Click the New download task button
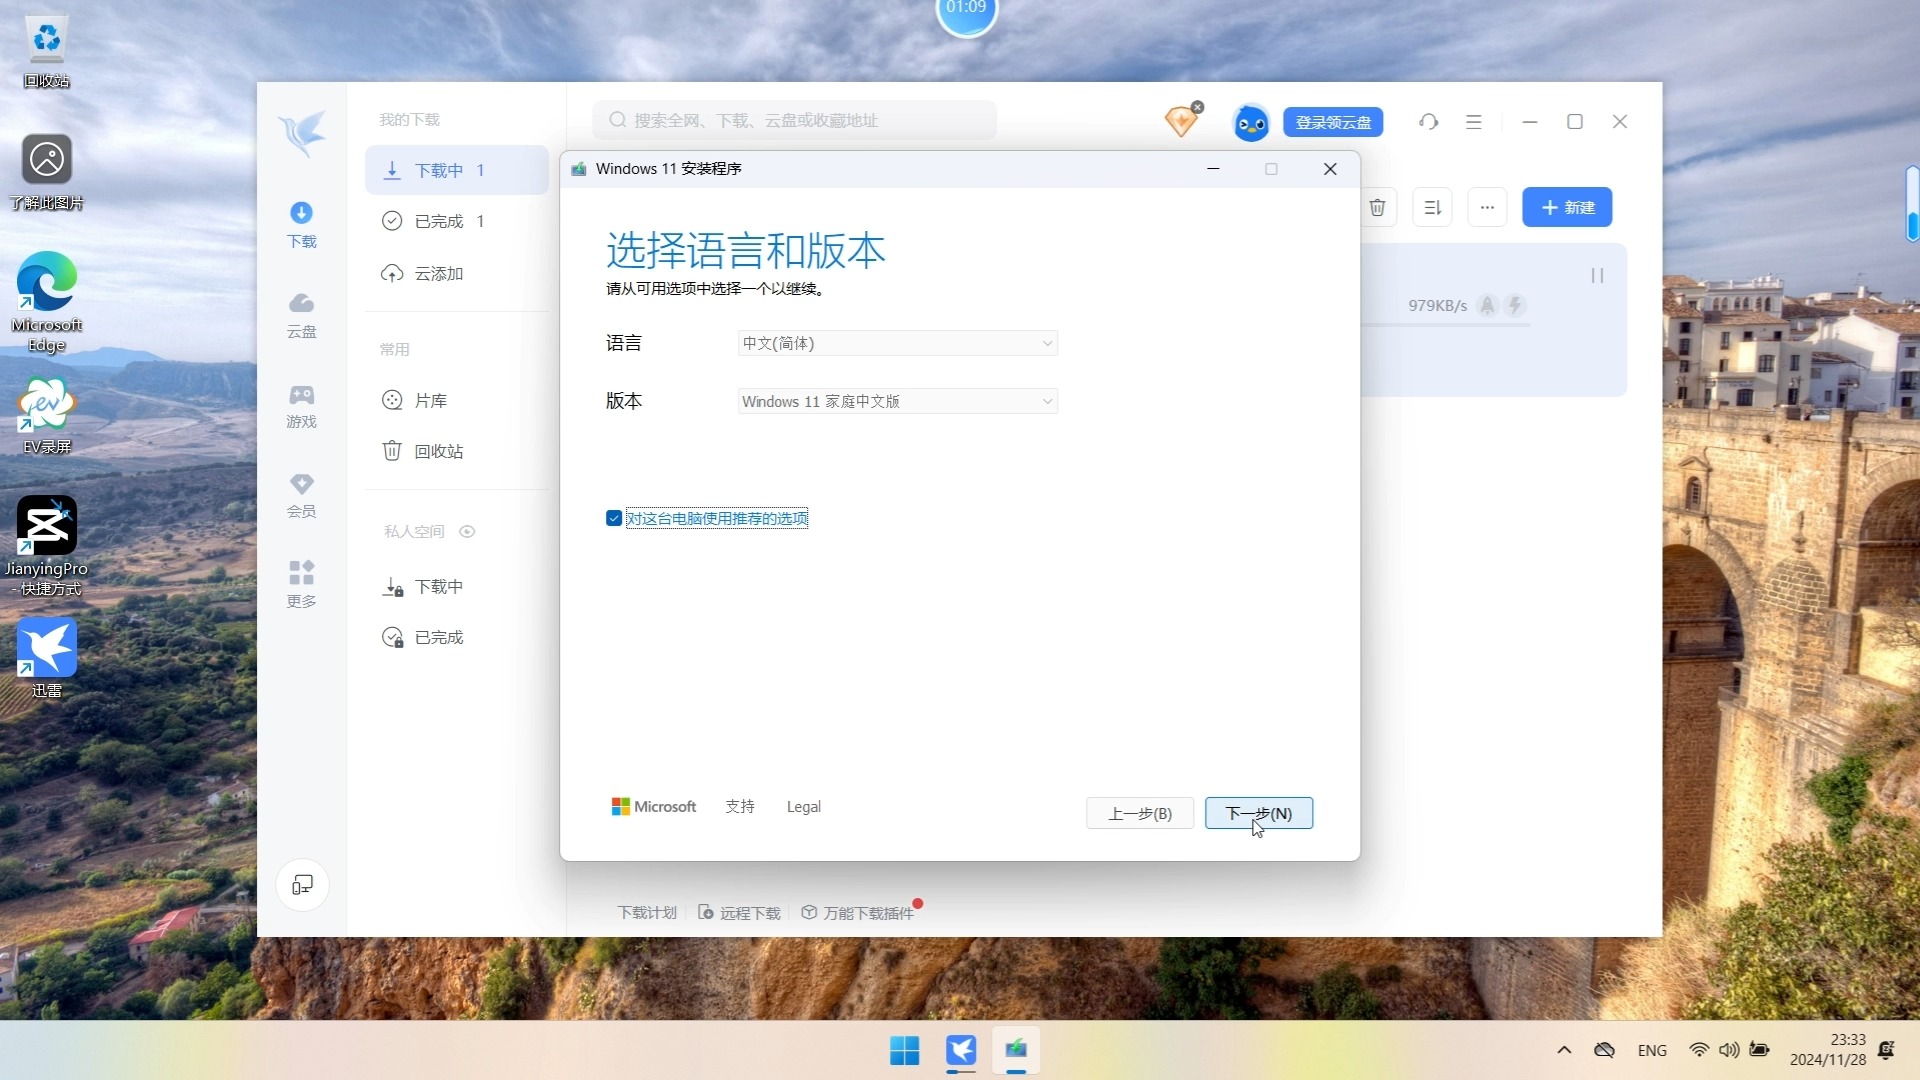 click(1566, 207)
